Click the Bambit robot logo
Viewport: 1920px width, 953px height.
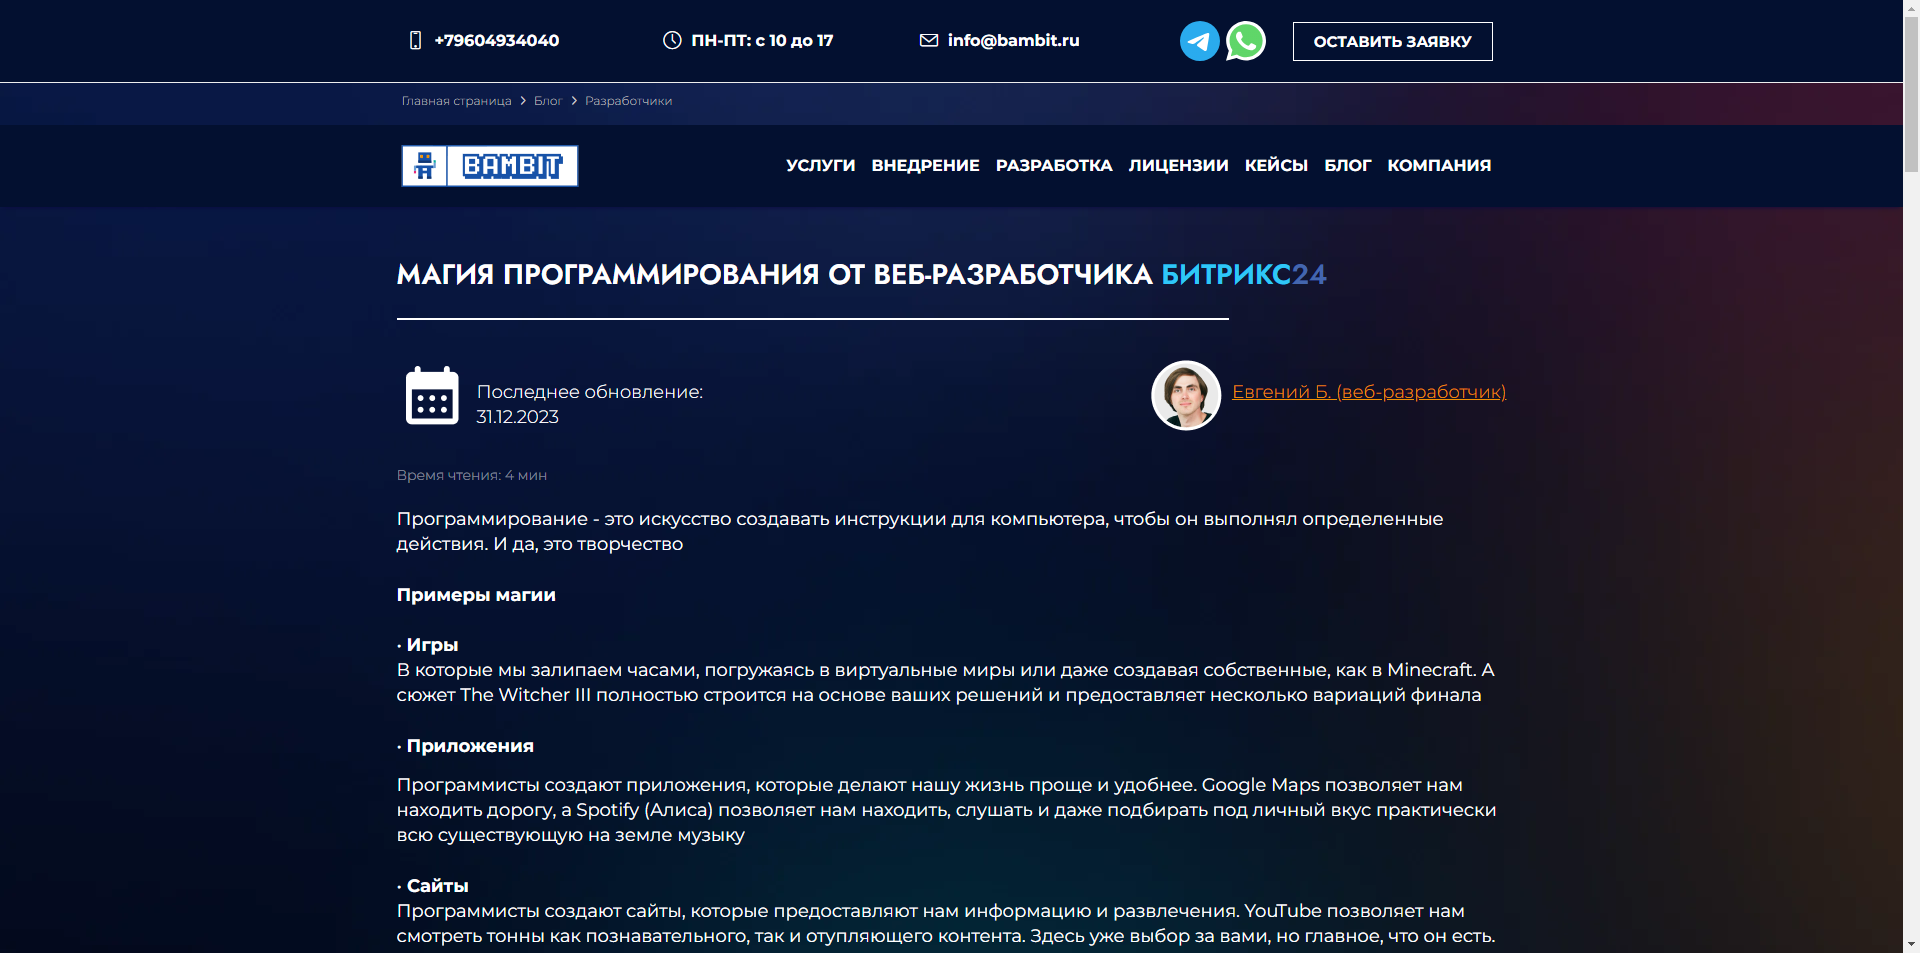(490, 166)
